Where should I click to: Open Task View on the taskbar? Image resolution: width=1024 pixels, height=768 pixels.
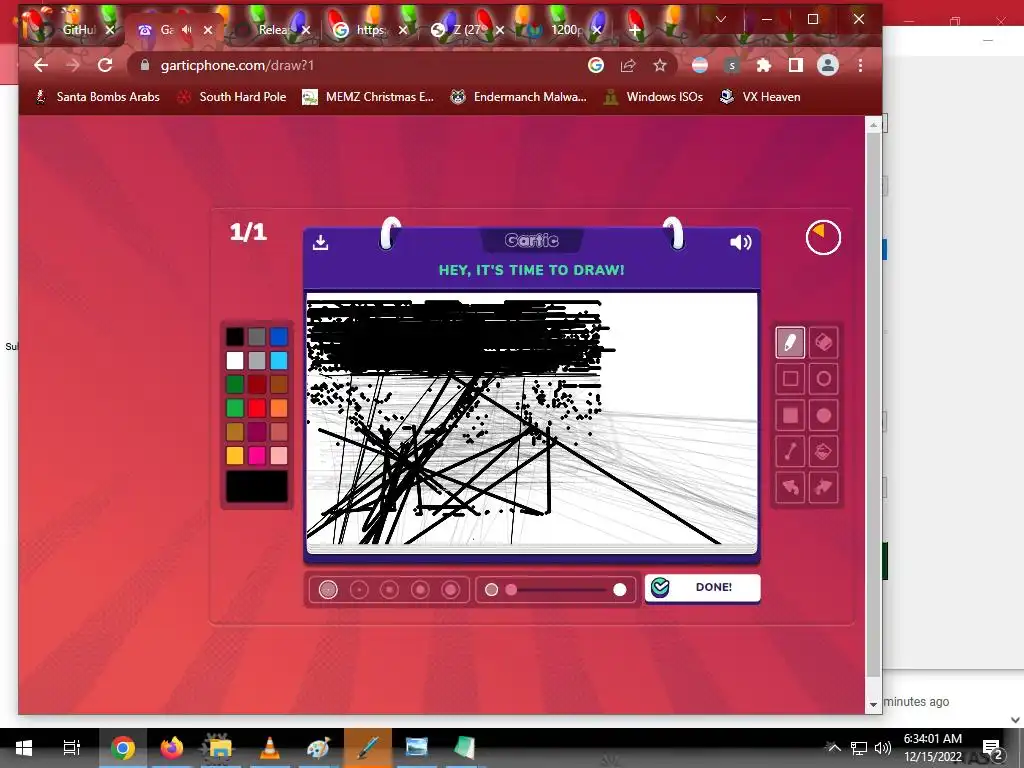[x=72, y=748]
